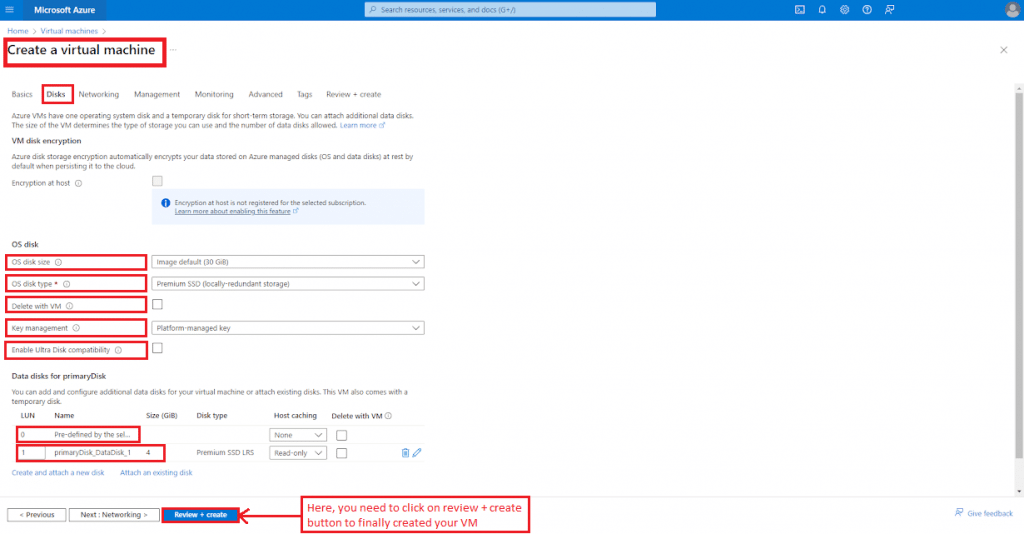1024x534 pixels.
Task: Show info tooltip for Enable Ultra Disk compatibility
Action: tap(118, 351)
